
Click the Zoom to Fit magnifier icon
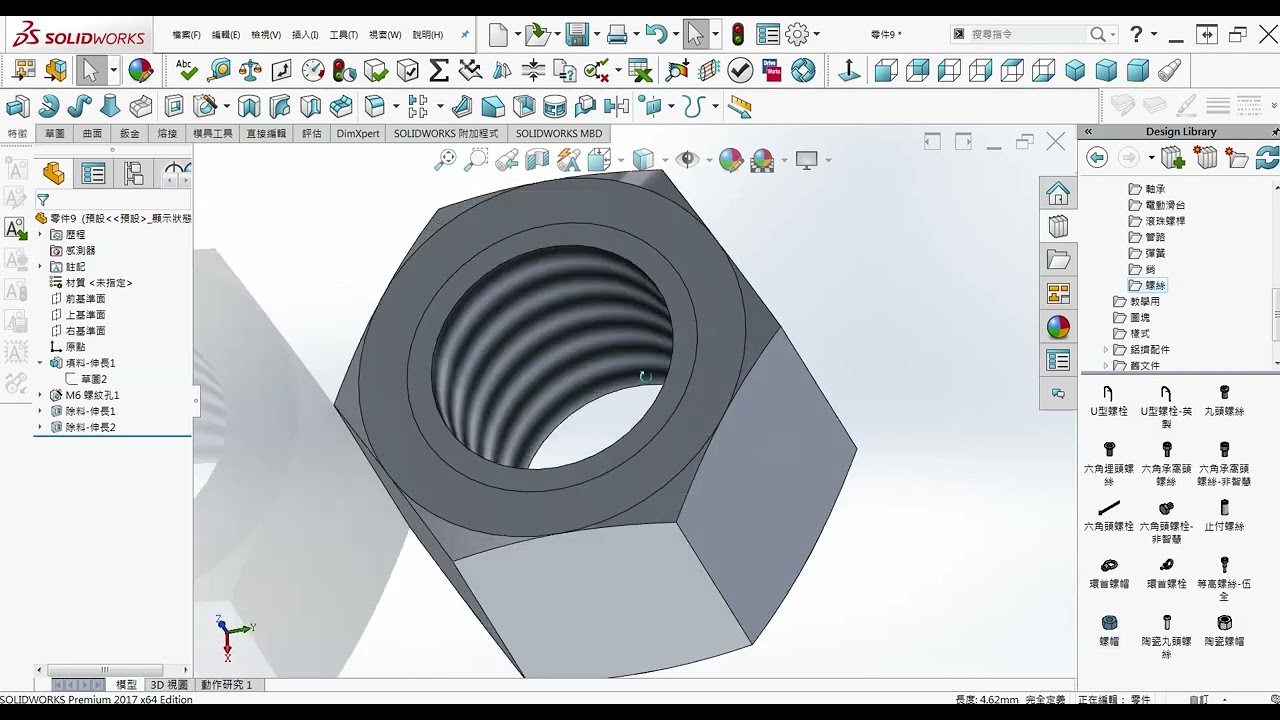click(445, 159)
